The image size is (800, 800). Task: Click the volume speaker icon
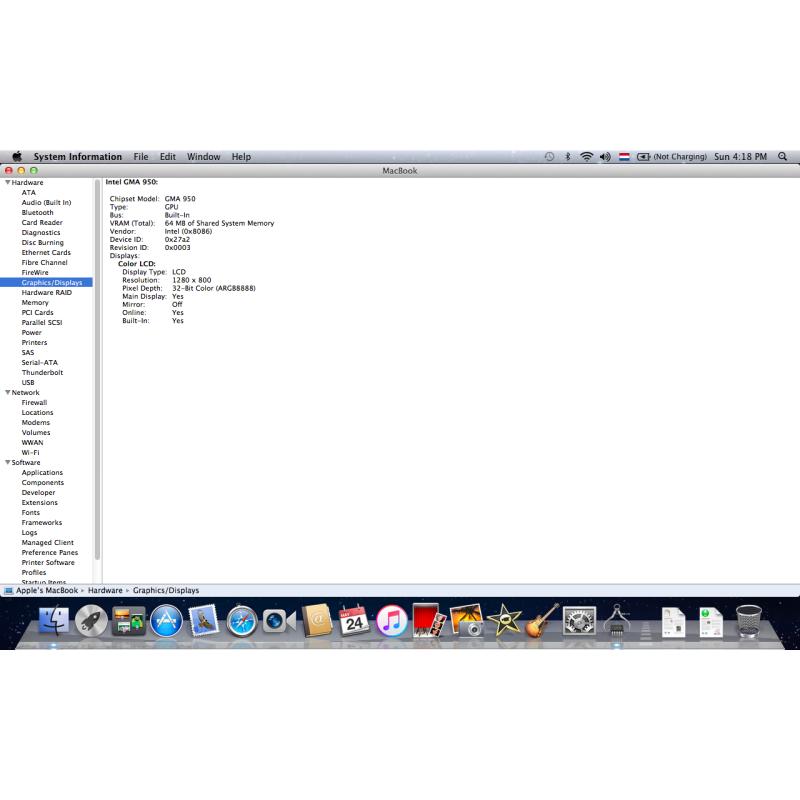tap(605, 157)
